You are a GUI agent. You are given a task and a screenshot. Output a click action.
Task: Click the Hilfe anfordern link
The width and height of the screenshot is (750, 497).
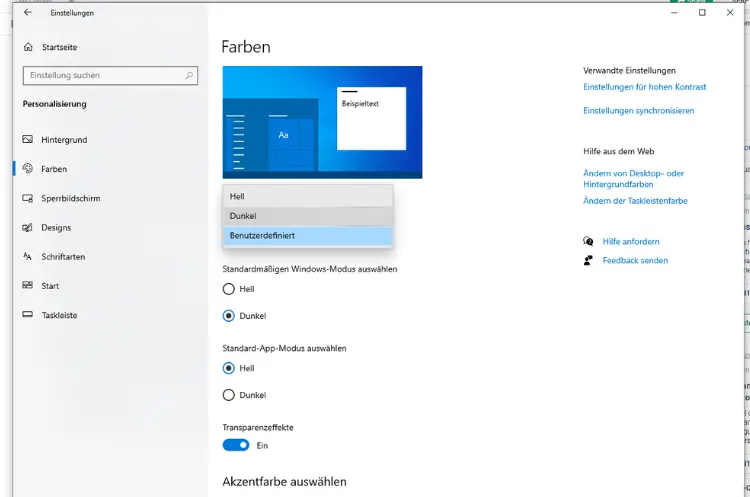coord(631,242)
